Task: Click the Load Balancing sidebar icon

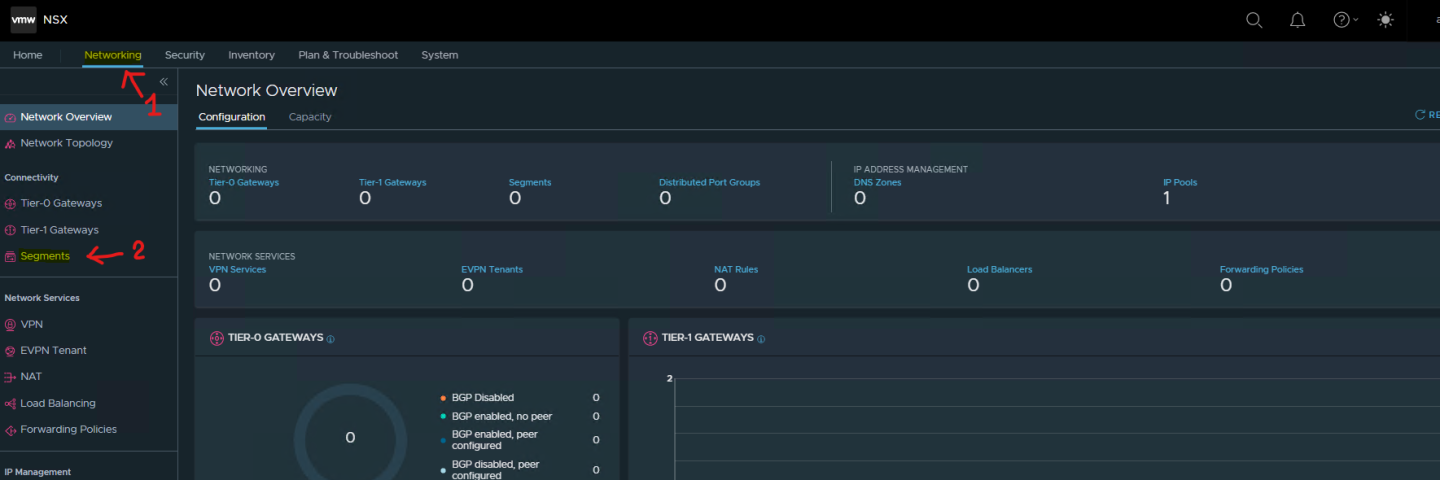Action: tap(10, 404)
